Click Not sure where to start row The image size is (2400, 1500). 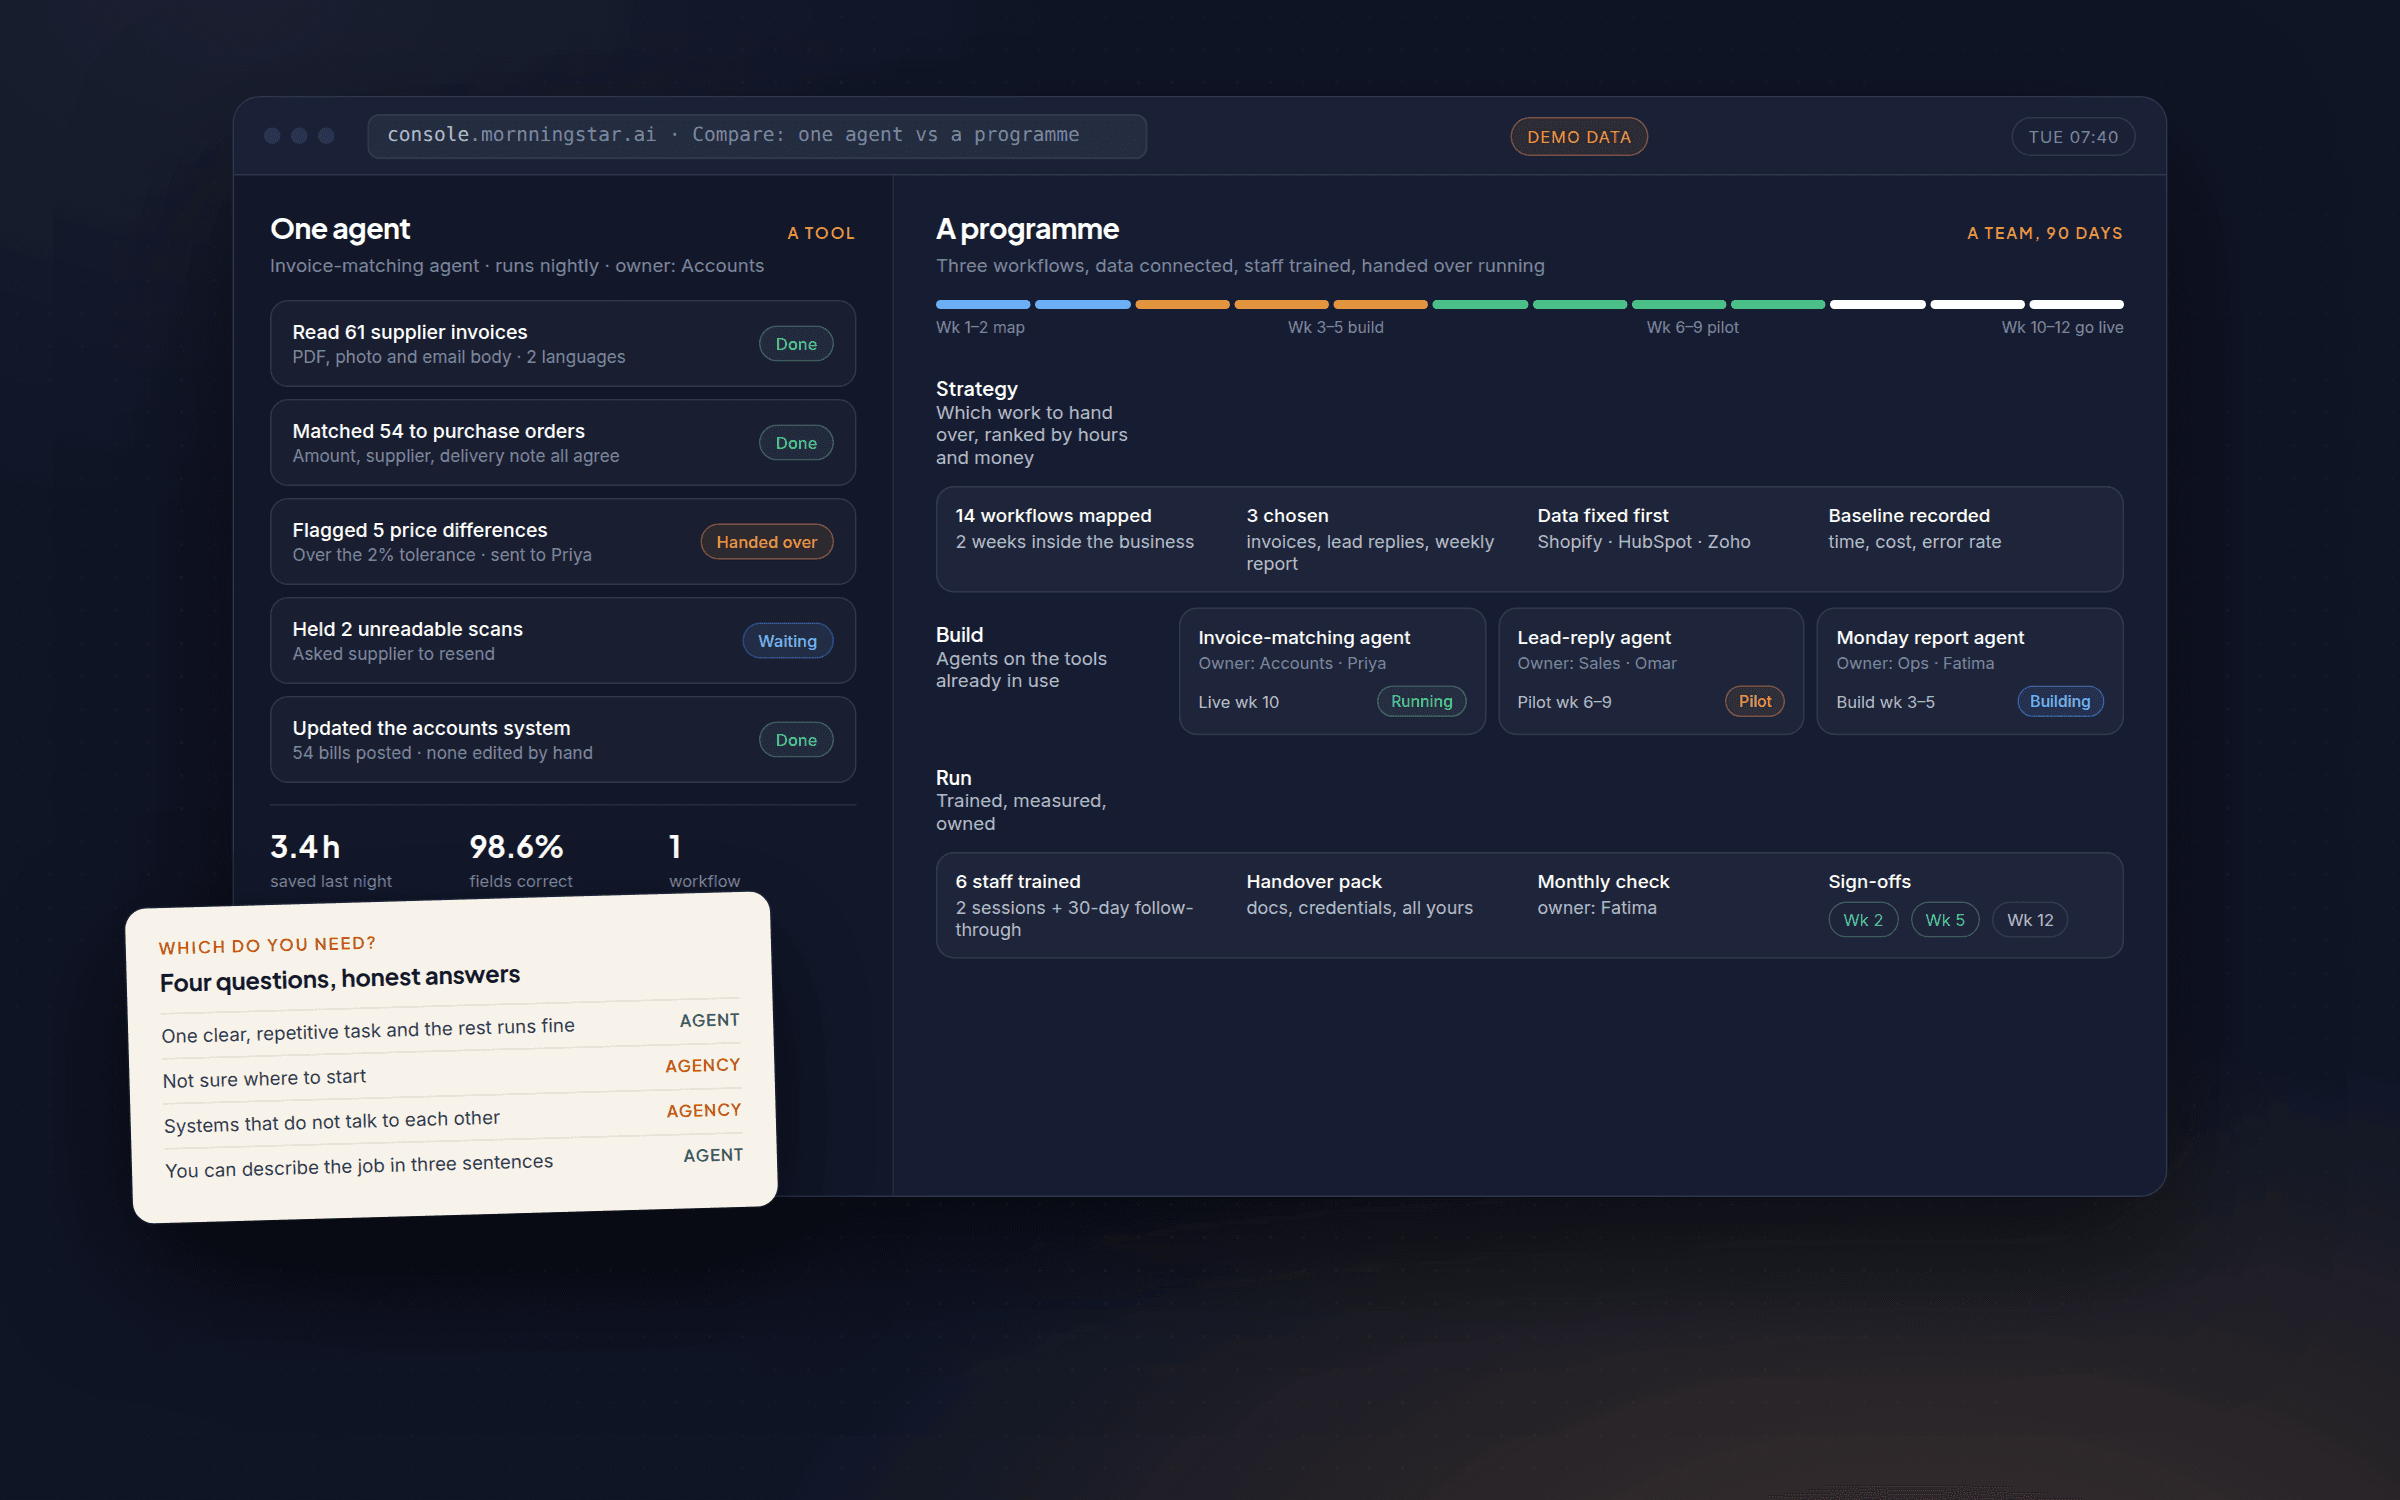click(452, 1071)
